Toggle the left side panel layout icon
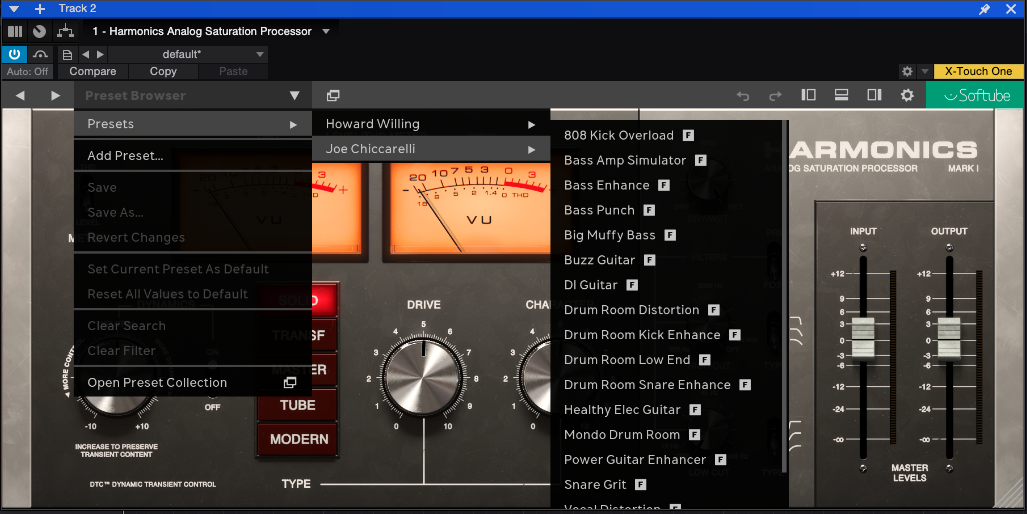Screen dimensions: 1027x514 click(808, 95)
